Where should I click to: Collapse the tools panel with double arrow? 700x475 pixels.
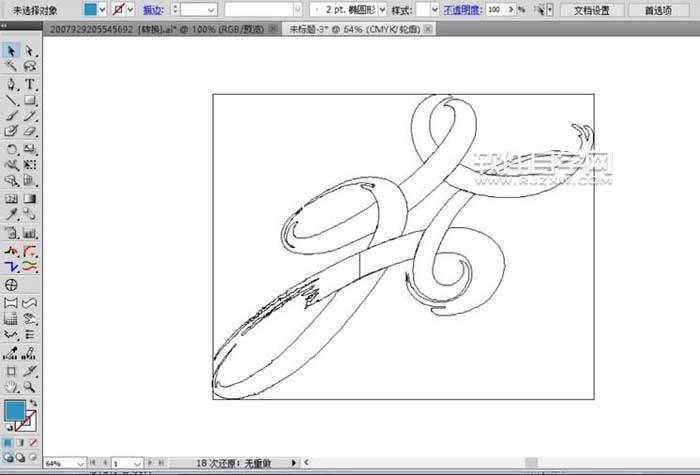[4, 26]
